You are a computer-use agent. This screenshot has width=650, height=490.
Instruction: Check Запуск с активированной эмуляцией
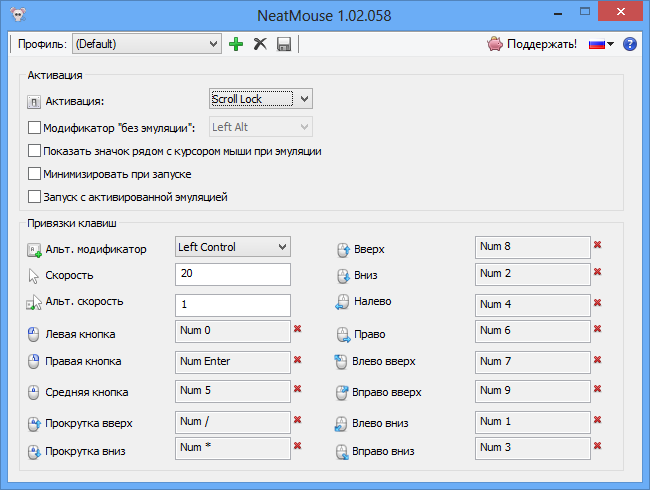pyautogui.click(x=34, y=196)
